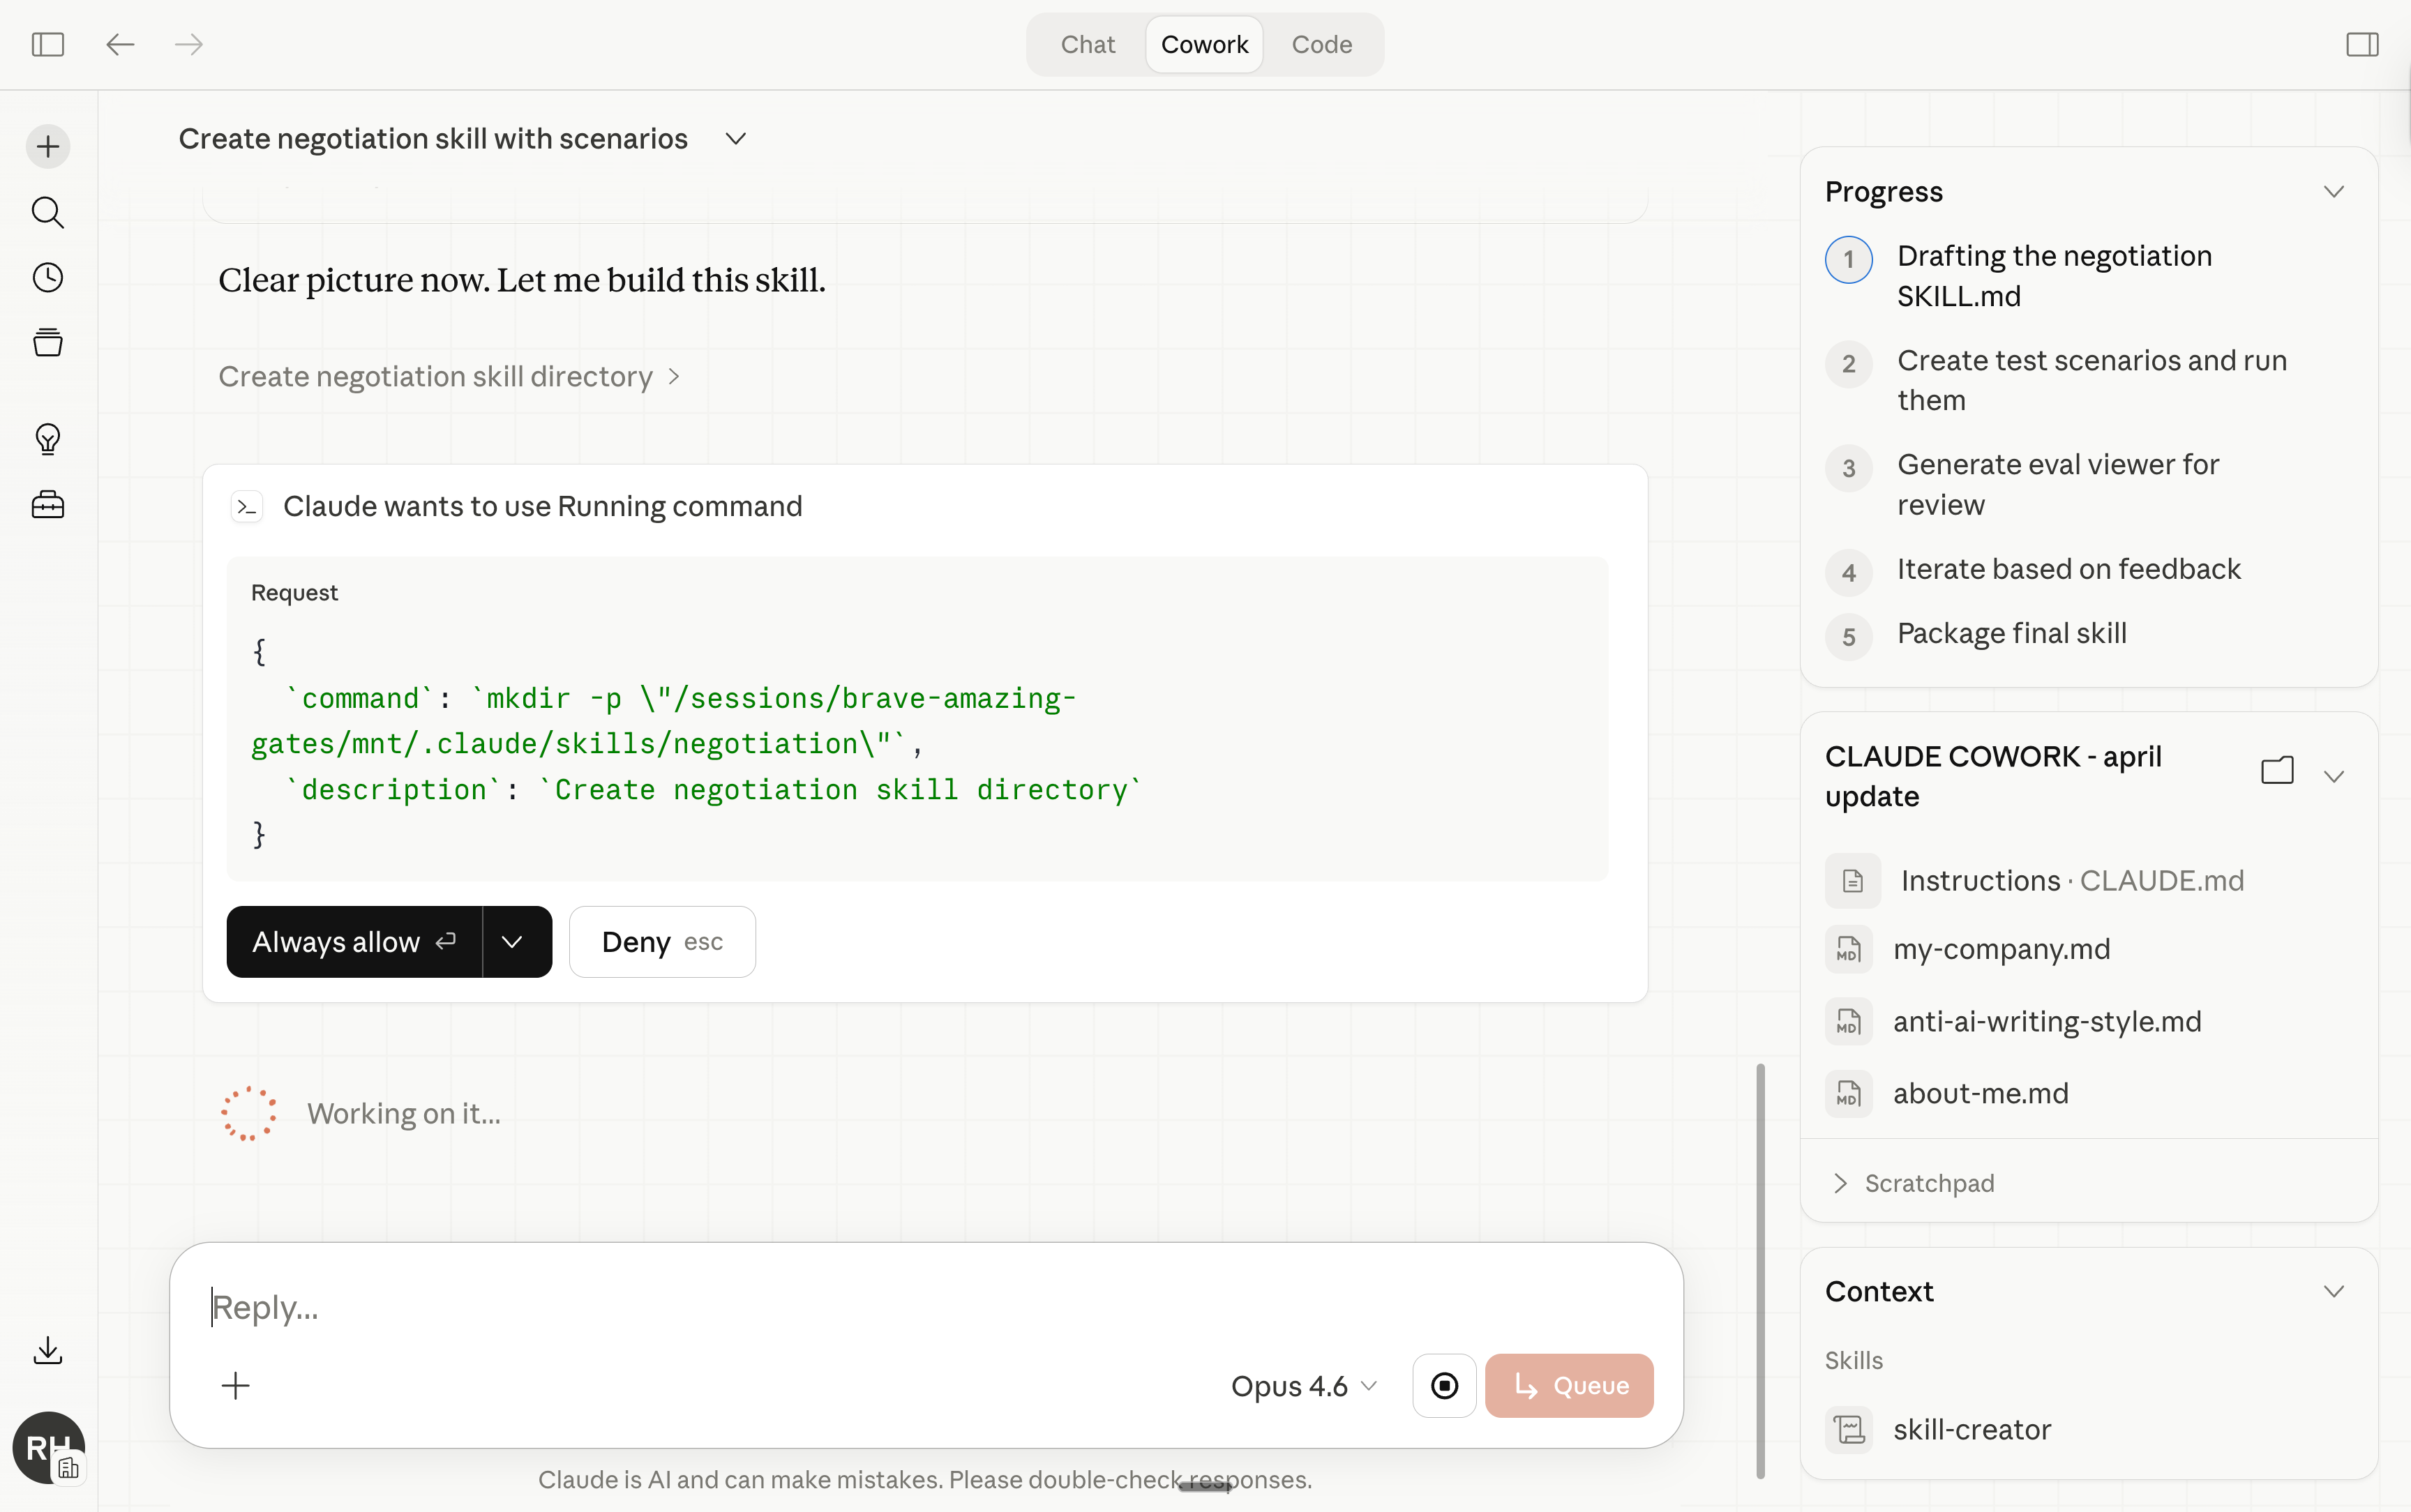Open the toolbox icon in left sidebar
The height and width of the screenshot is (1512, 2411).
(48, 505)
